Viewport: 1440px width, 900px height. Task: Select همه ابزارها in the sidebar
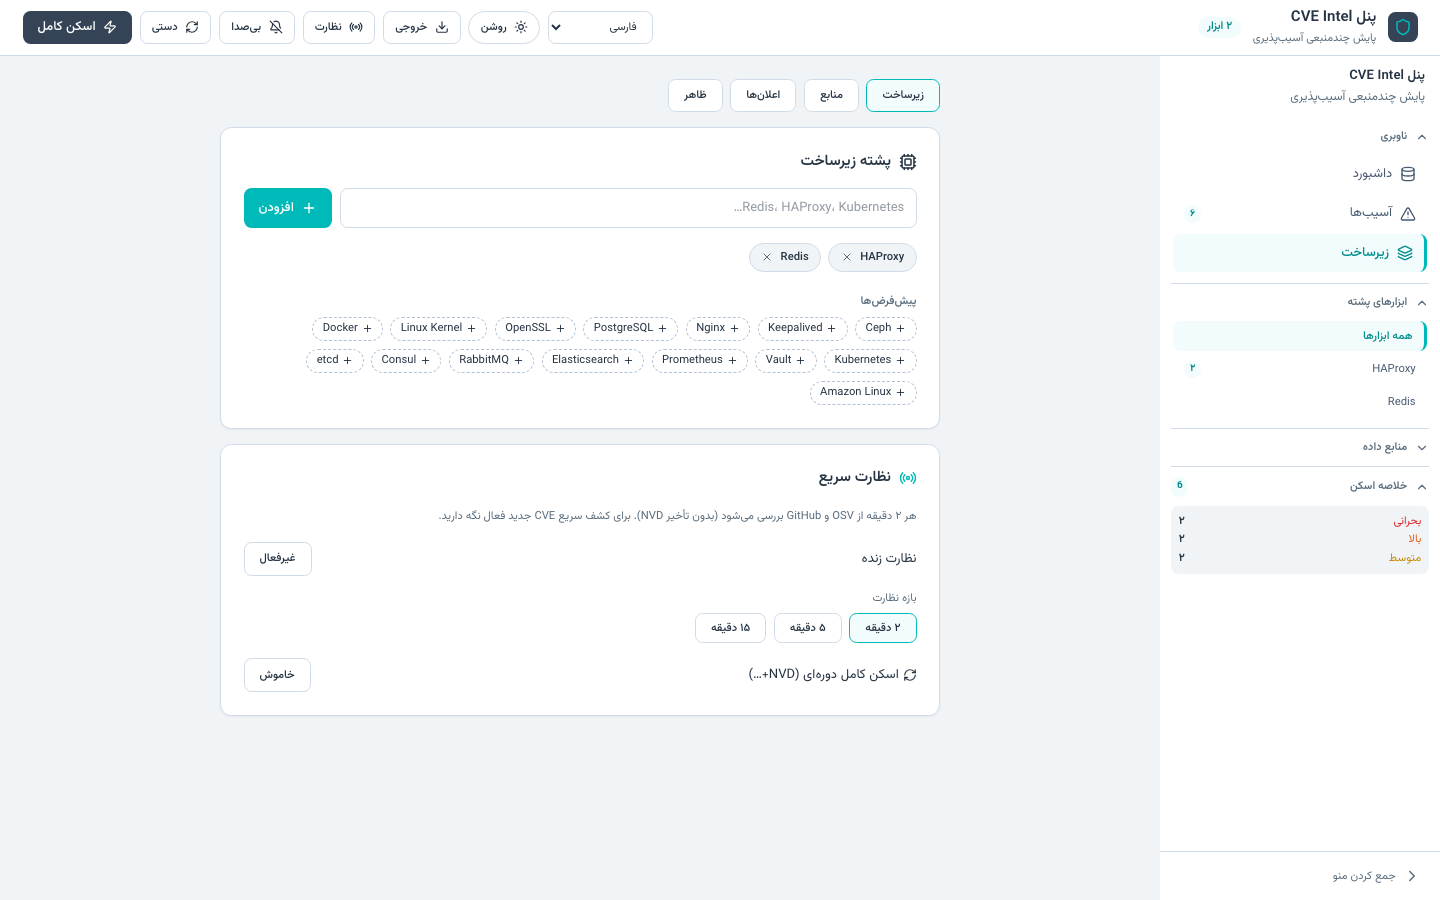[1300, 336]
